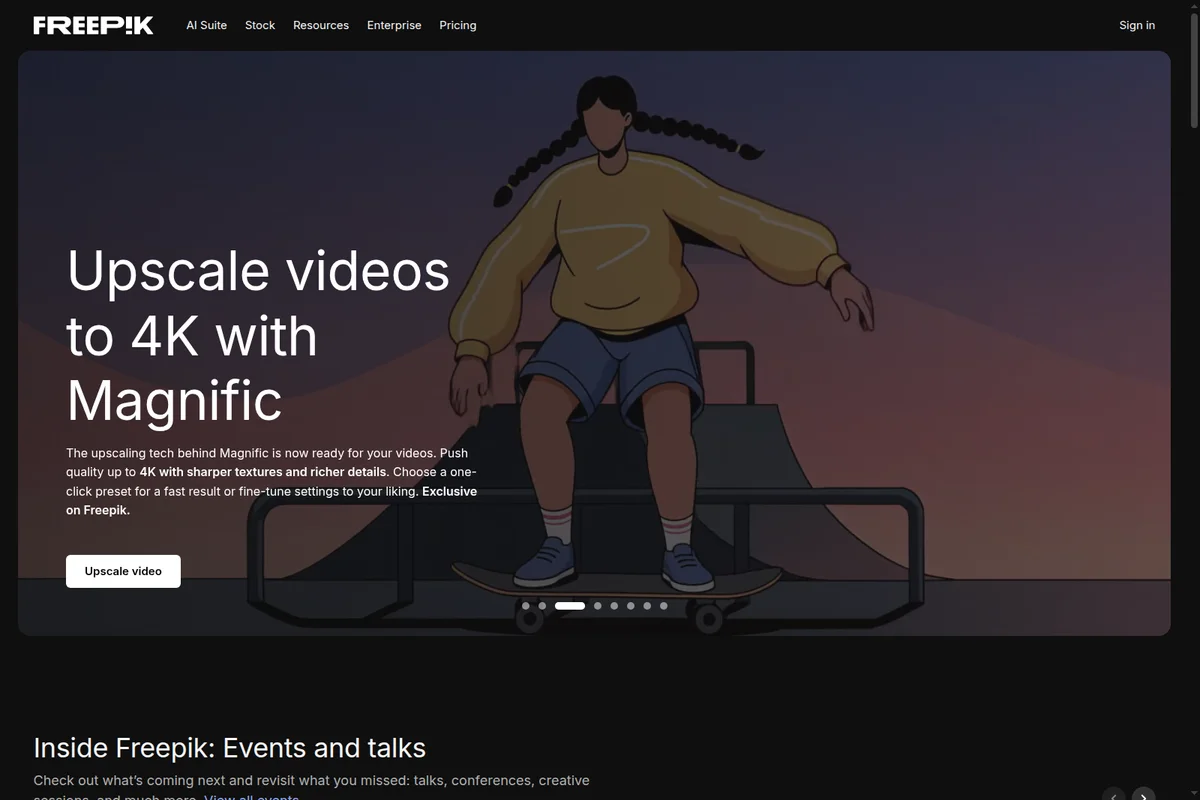Click the Sign in link
1200x800 pixels.
coord(1136,25)
